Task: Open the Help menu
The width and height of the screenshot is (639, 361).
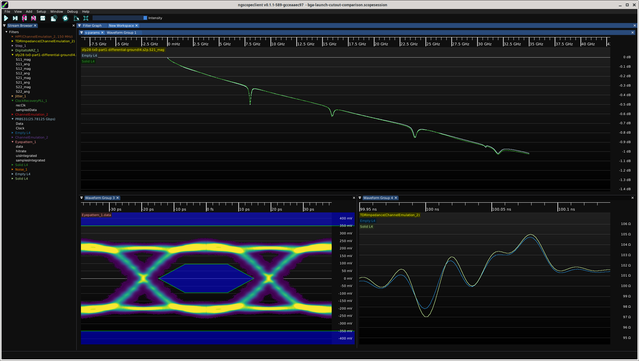Action: coord(86,12)
